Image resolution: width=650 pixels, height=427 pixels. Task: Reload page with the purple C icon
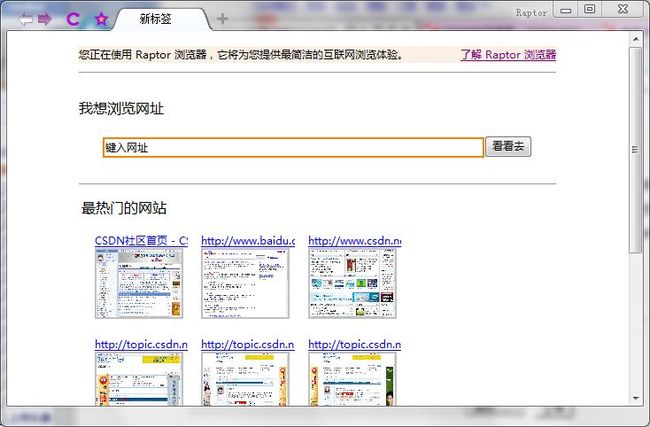(x=73, y=19)
